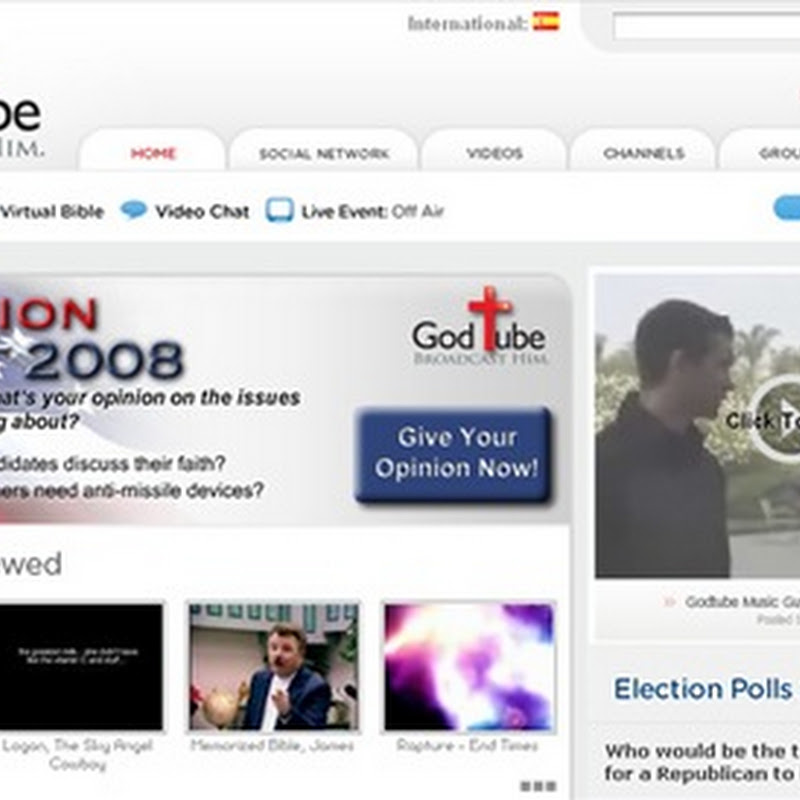Click the Give Your Opinion Now button

pos(454,453)
